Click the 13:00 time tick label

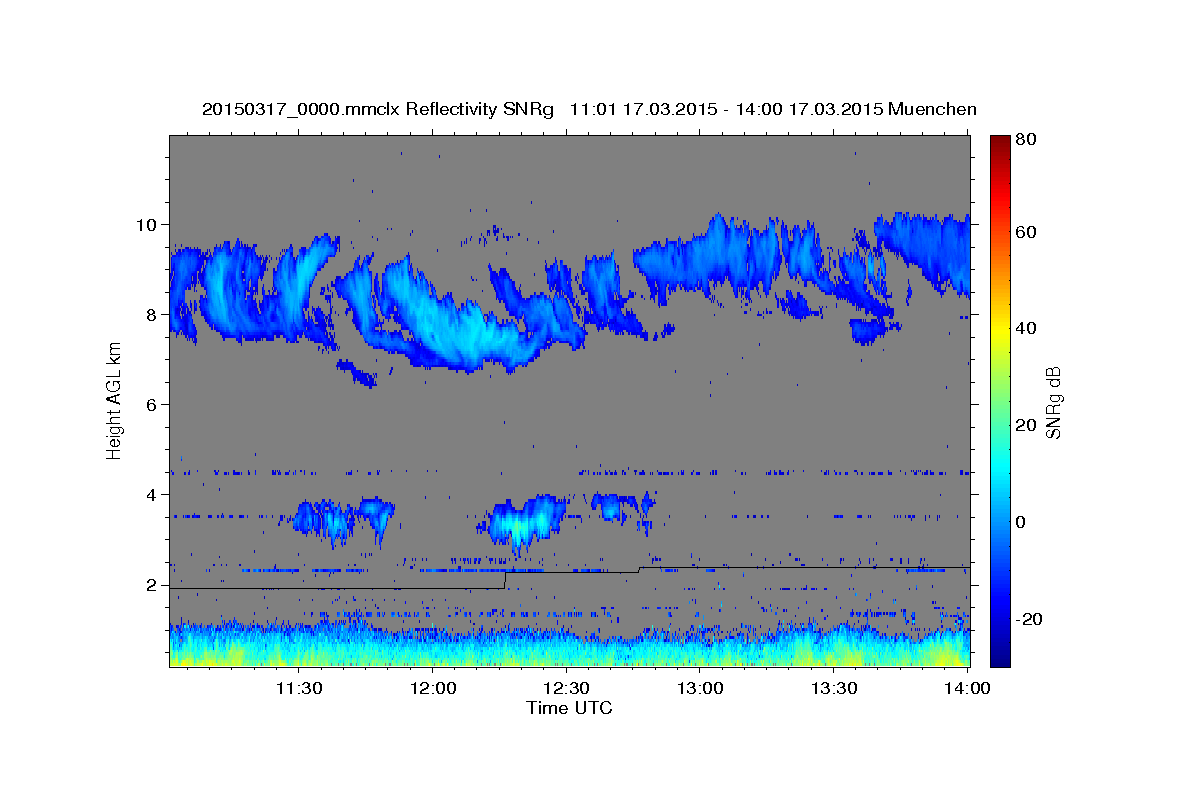click(x=700, y=689)
